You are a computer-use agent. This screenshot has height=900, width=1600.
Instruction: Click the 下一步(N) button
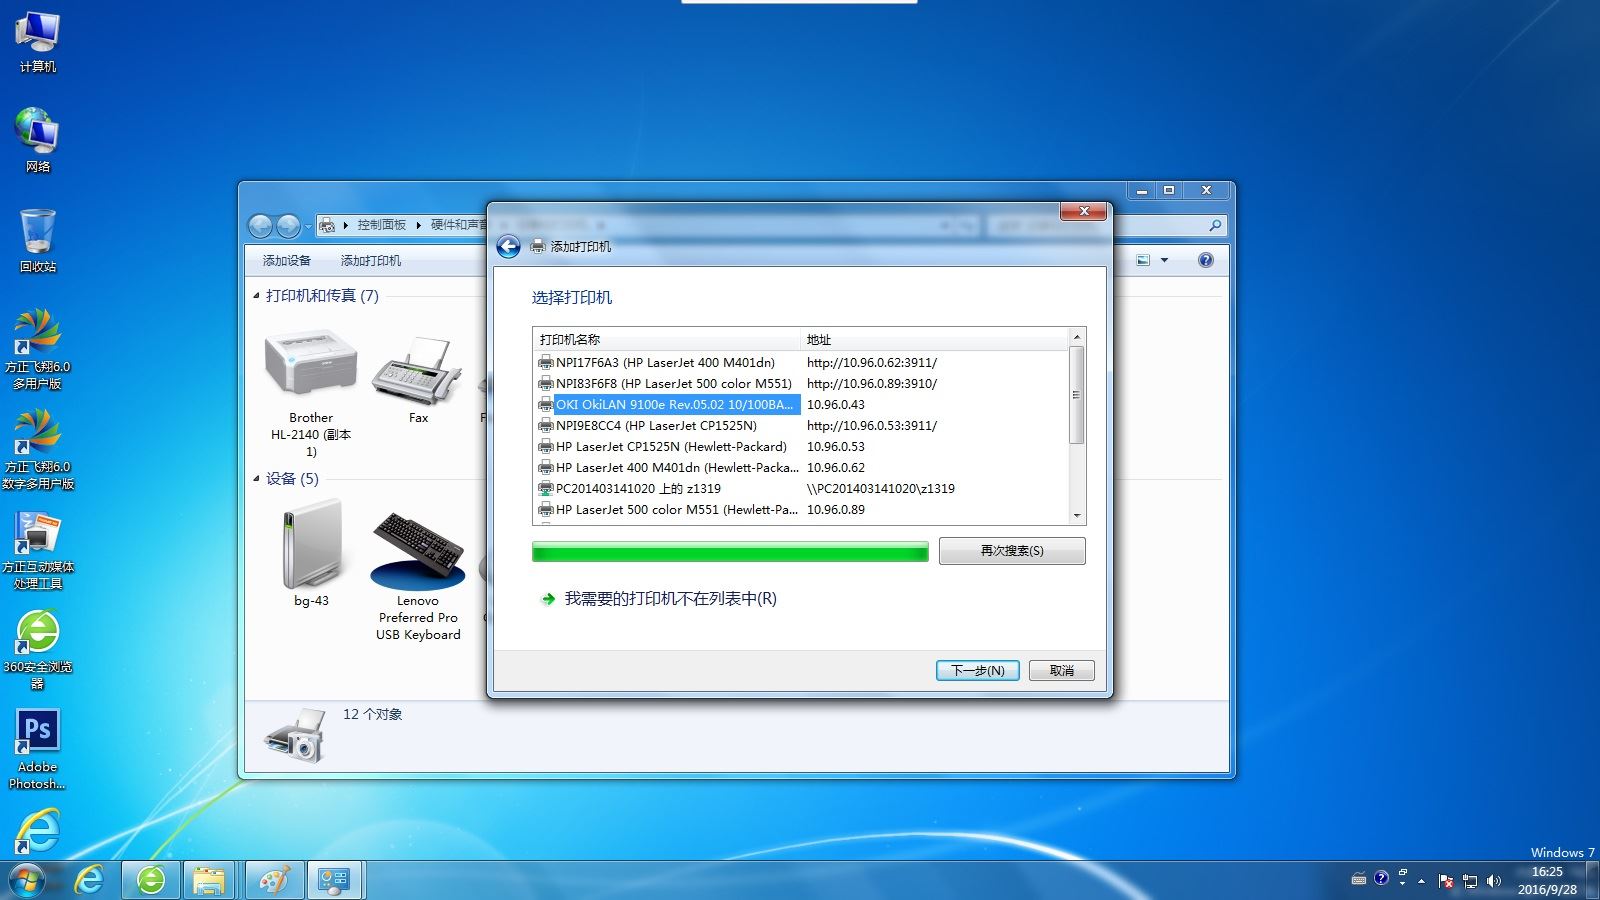click(977, 671)
